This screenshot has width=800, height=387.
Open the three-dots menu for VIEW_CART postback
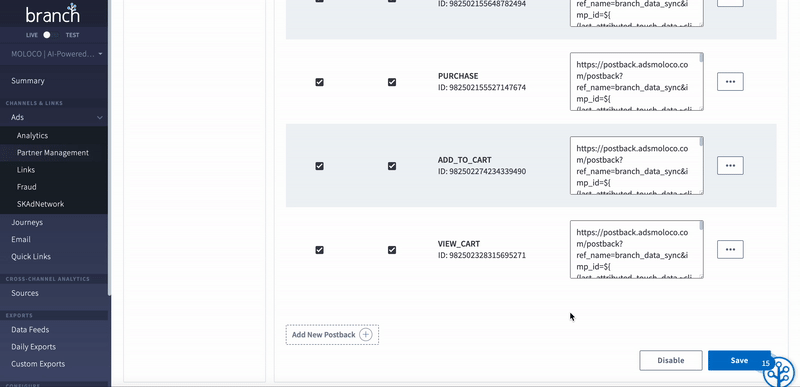coord(730,249)
